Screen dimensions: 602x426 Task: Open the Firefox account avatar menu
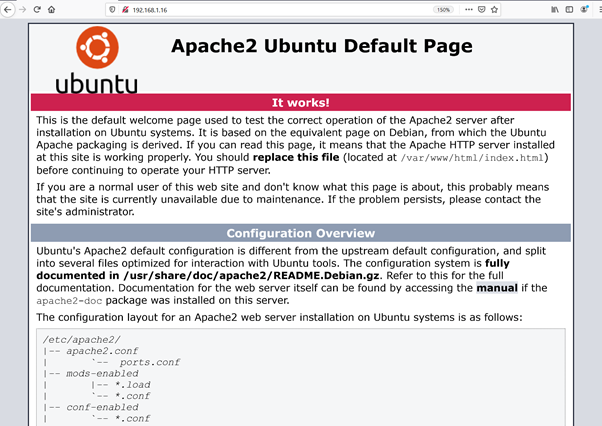point(580,9)
